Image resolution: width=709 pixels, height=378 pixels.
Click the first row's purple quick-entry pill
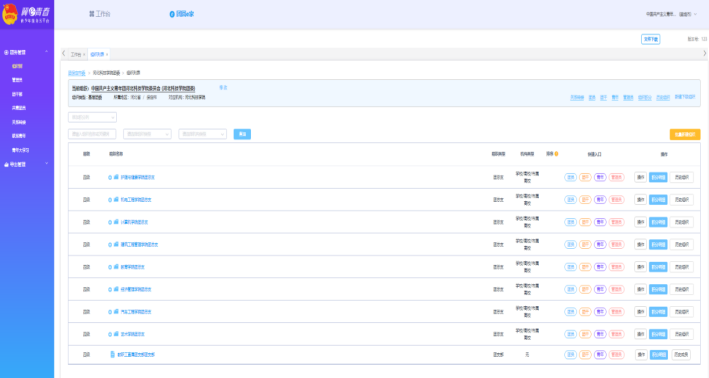pyautogui.click(x=600, y=177)
